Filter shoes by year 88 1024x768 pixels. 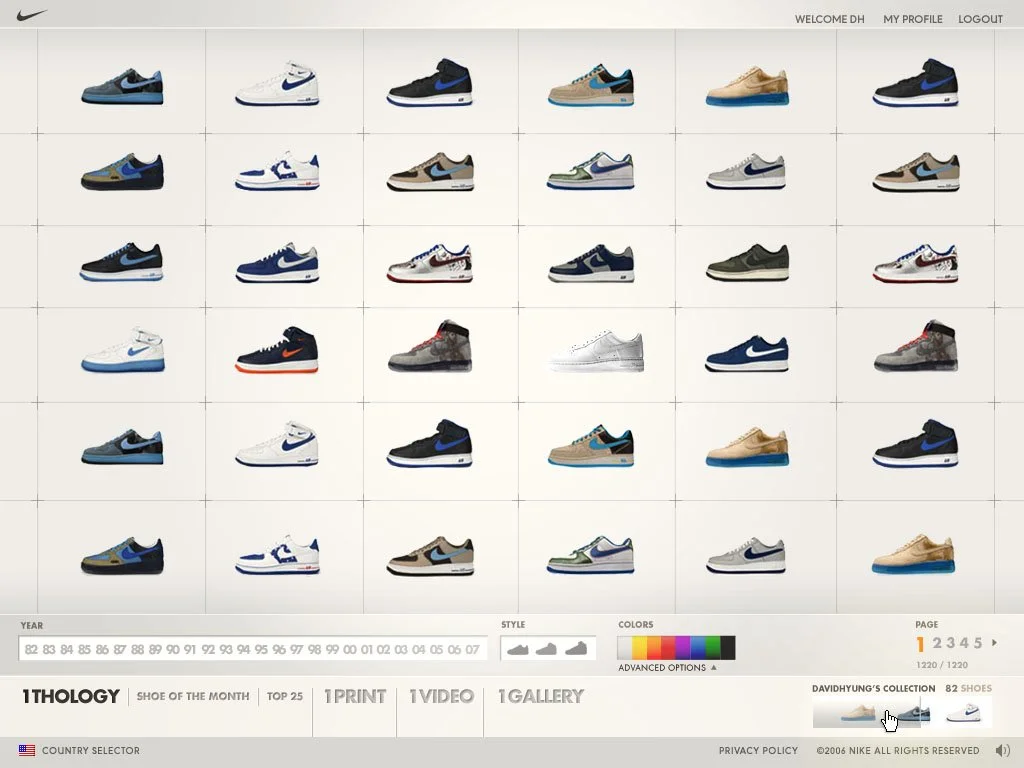point(137,650)
